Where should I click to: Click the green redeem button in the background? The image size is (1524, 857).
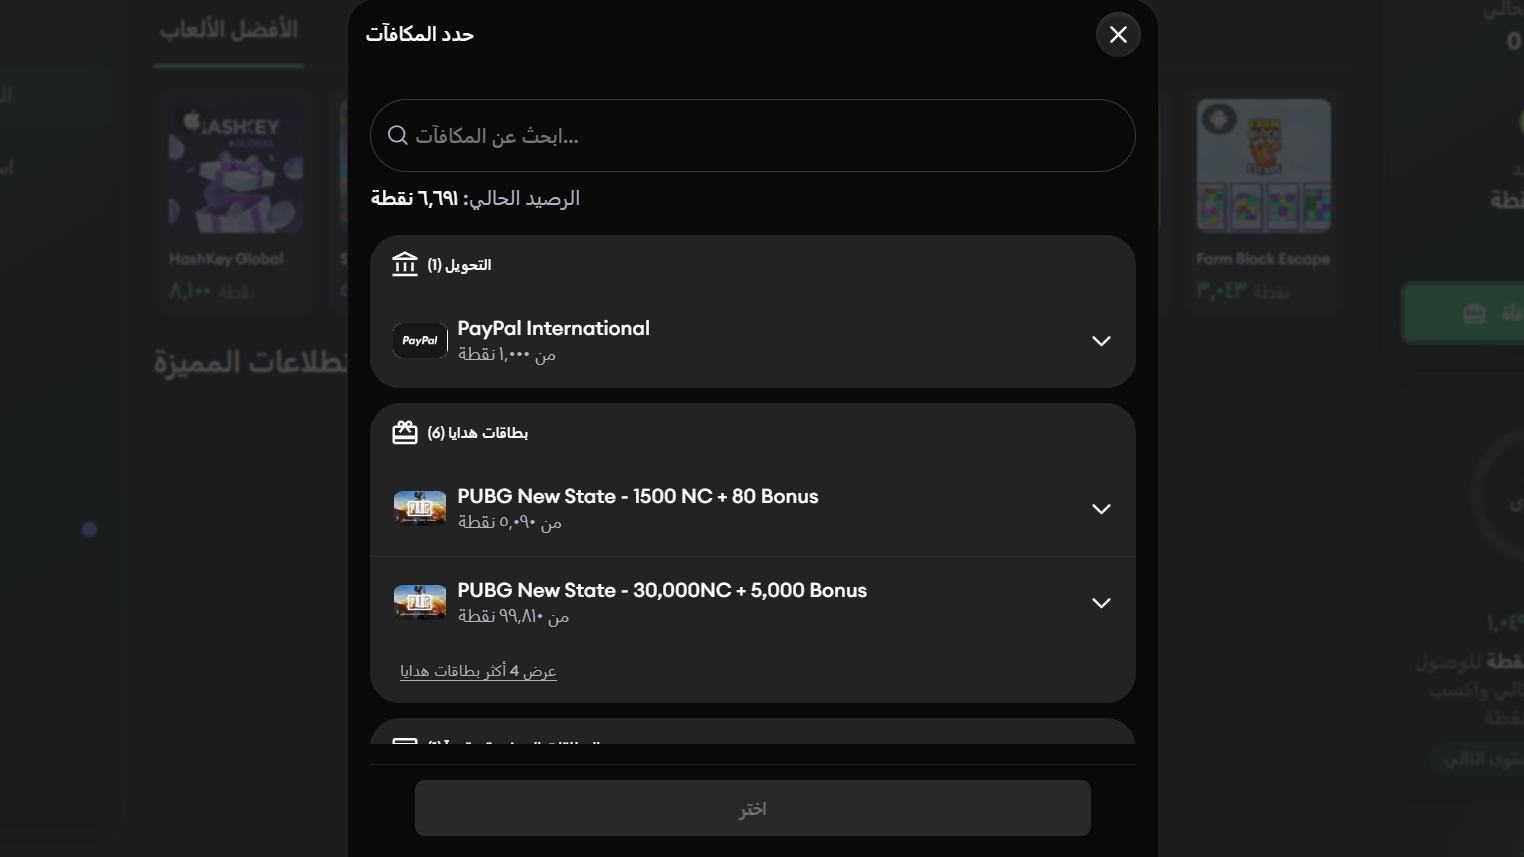(x=1465, y=313)
